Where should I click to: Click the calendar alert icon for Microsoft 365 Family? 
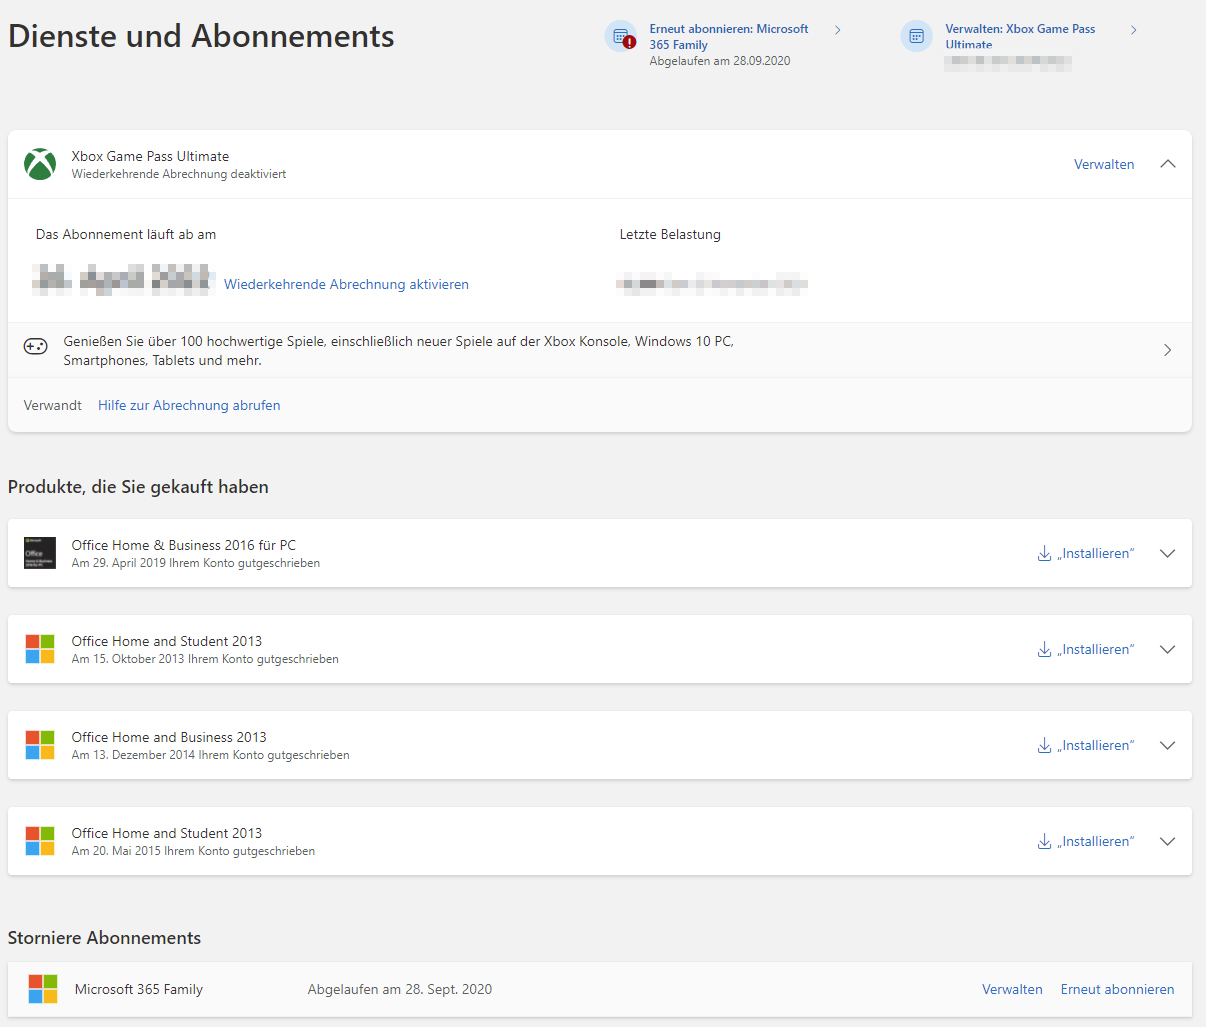point(622,36)
